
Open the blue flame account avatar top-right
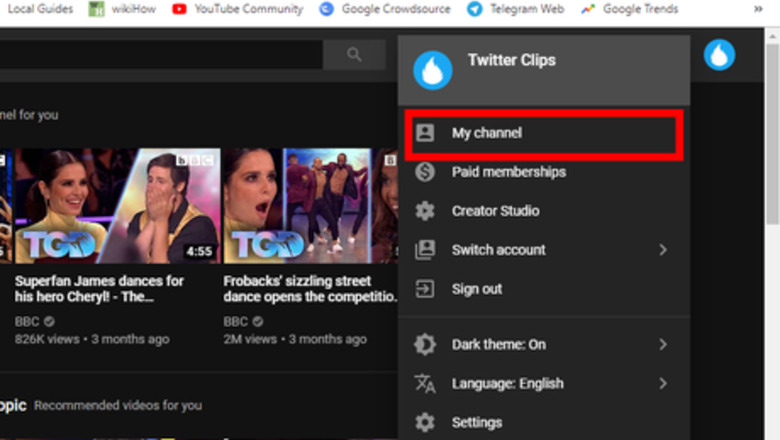tap(719, 55)
